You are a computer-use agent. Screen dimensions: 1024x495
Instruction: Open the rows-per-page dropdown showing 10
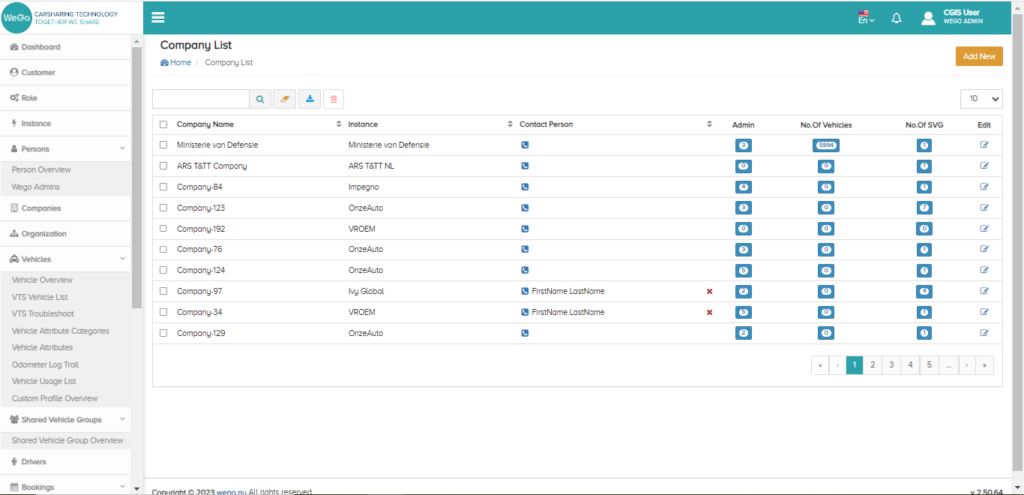(981, 99)
